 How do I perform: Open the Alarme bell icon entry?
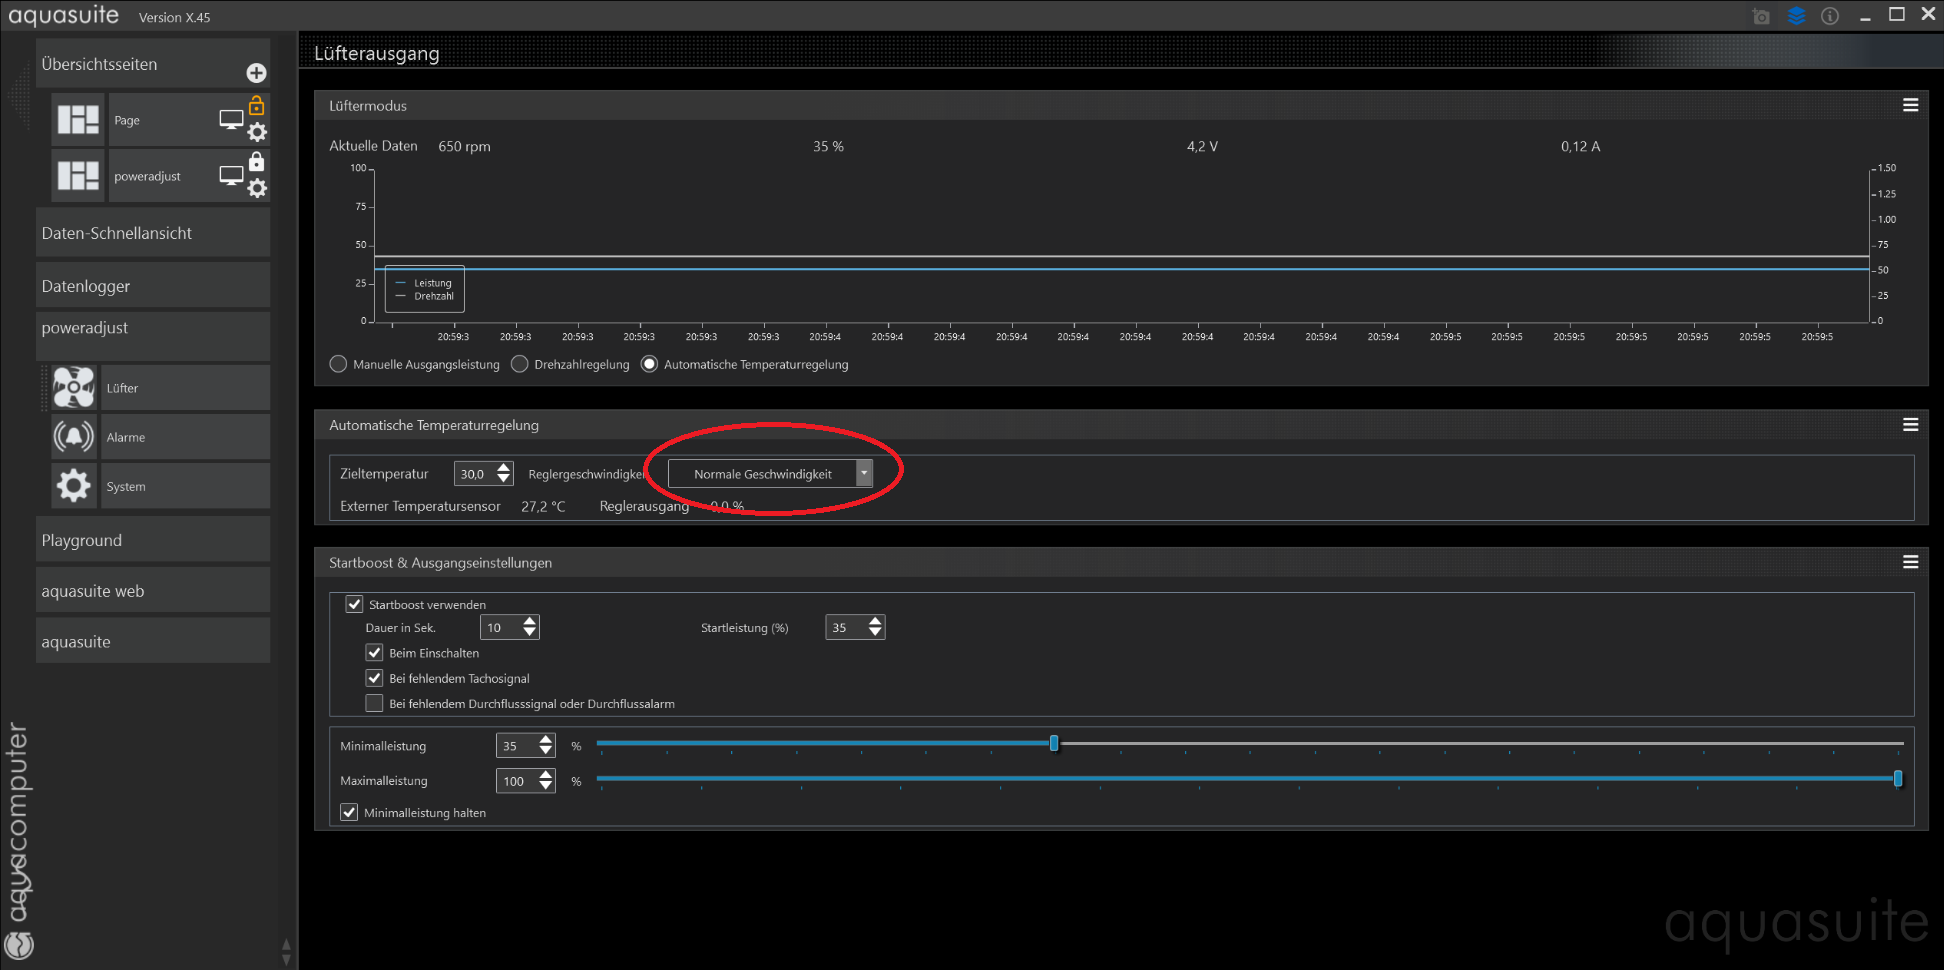(x=74, y=437)
